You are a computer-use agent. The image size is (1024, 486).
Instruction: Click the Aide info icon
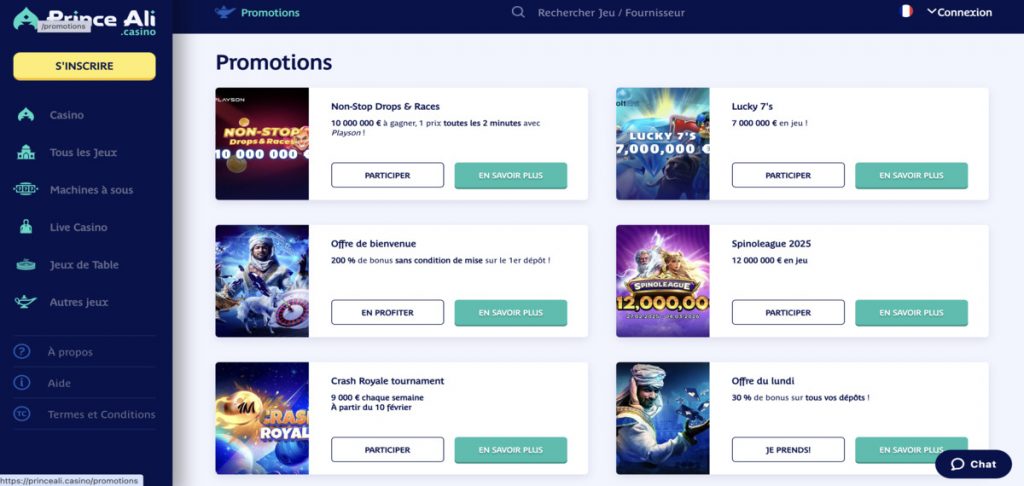22,383
